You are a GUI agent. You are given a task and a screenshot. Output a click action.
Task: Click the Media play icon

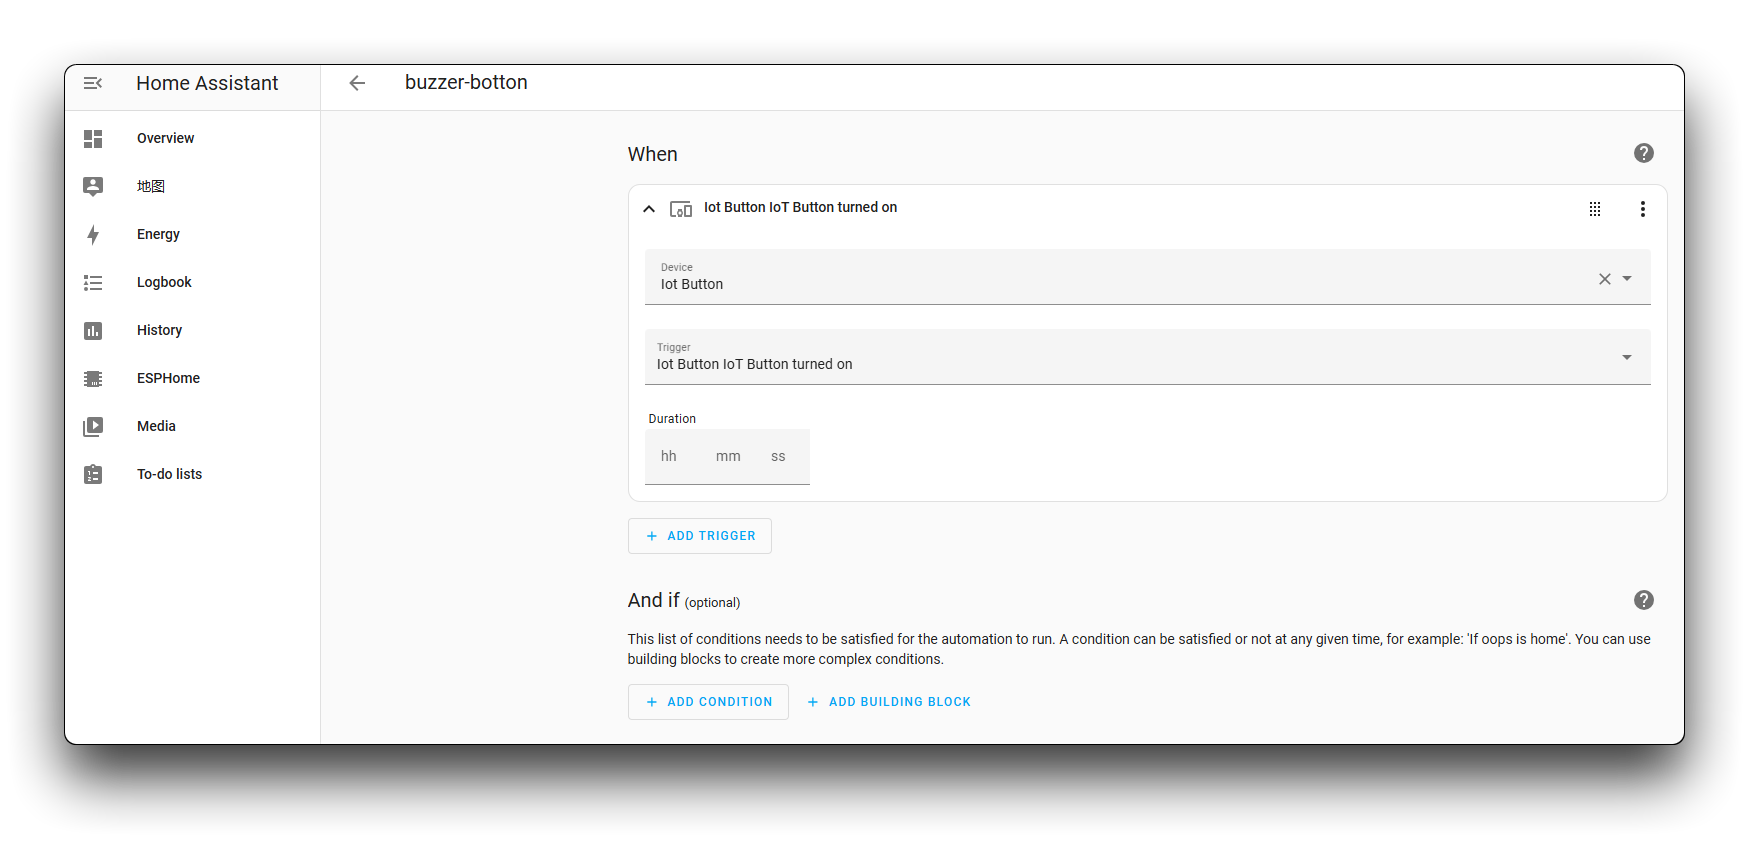point(93,427)
